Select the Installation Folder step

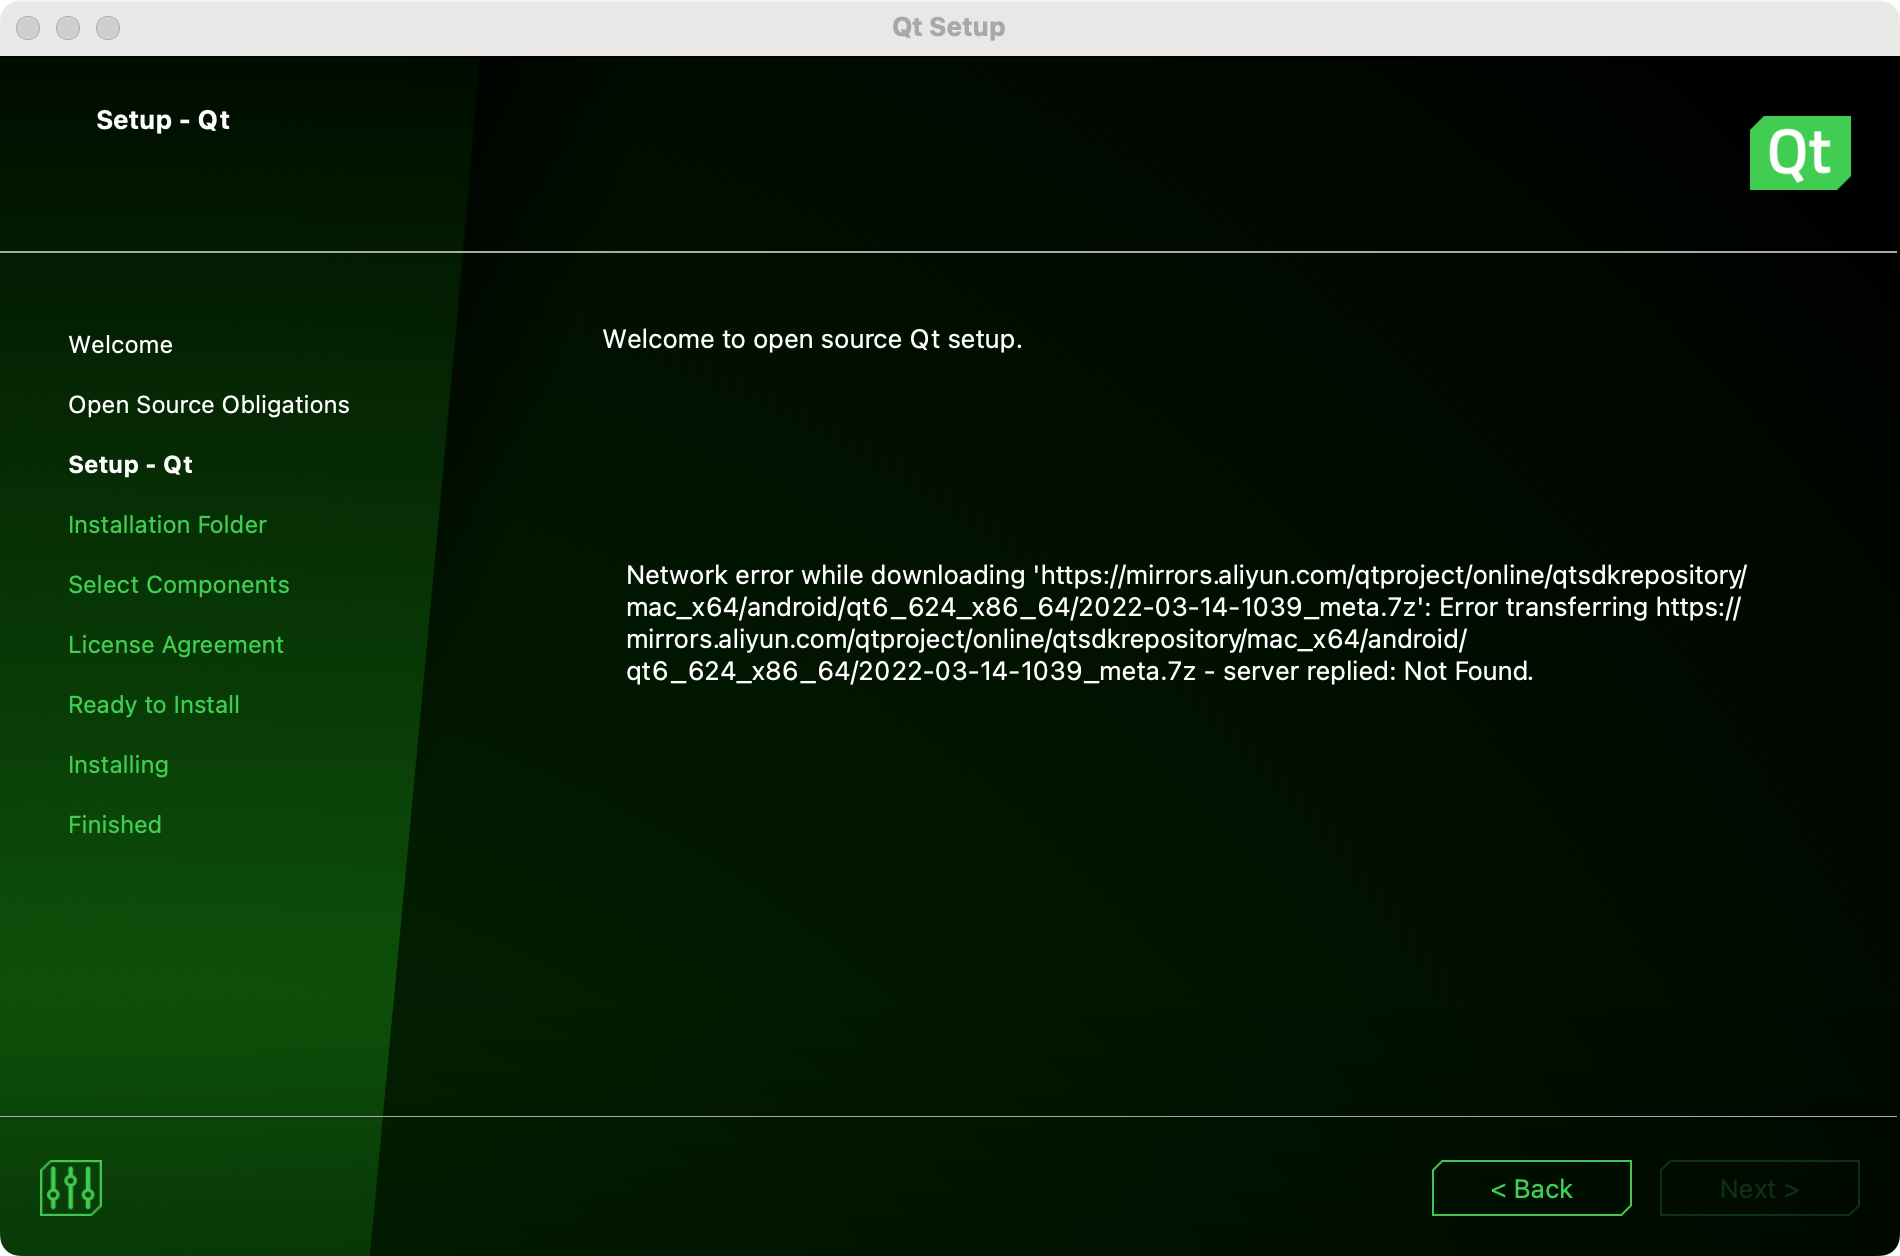pos(167,525)
